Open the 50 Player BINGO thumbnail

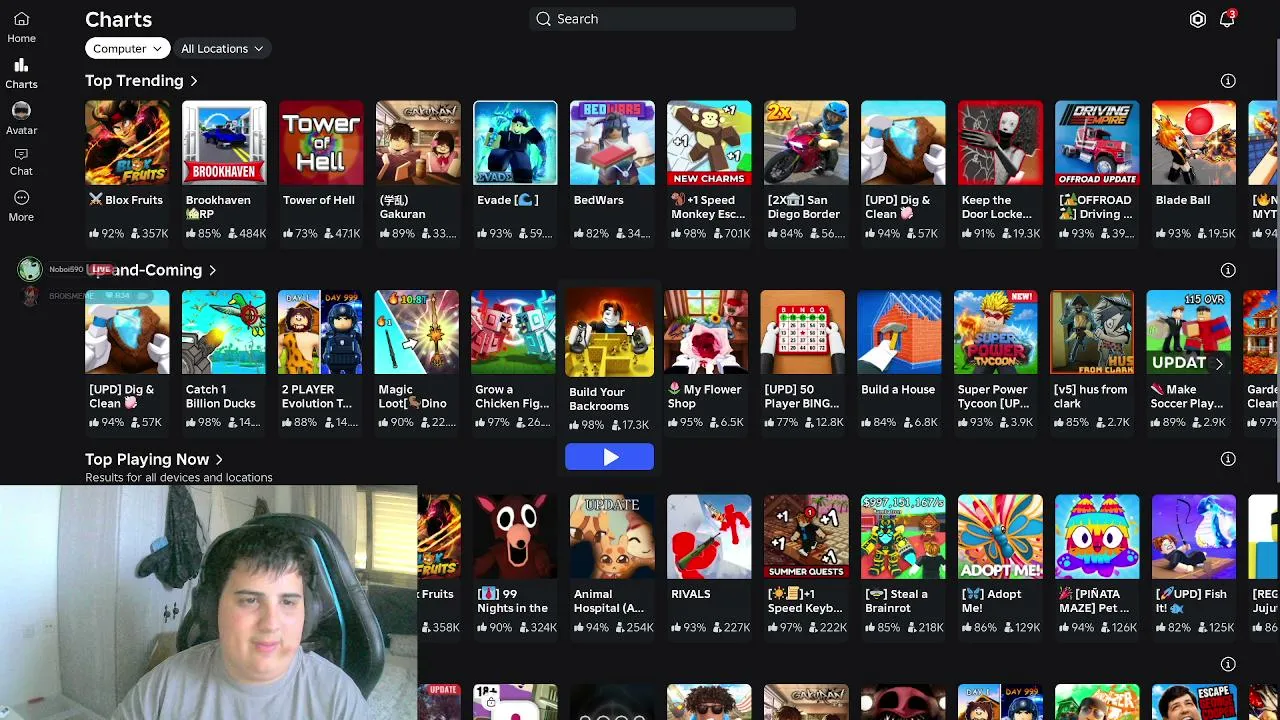pos(802,333)
